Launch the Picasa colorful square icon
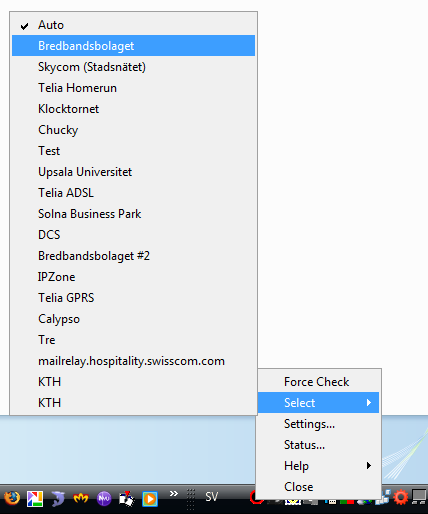 (x=35, y=499)
